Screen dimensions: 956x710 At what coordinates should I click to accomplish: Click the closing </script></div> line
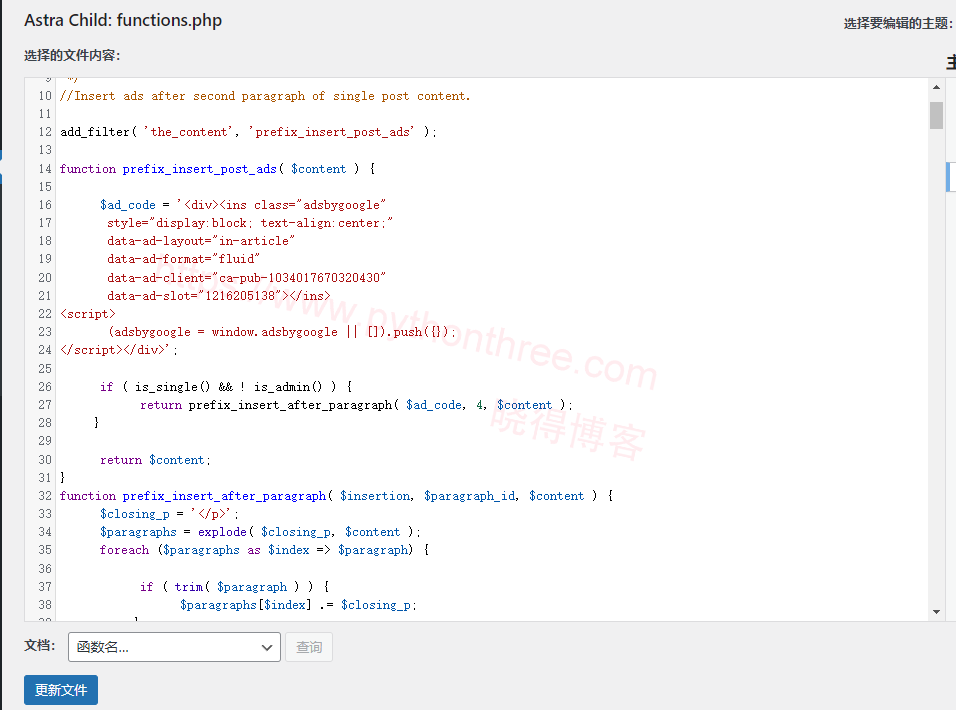click(119, 350)
